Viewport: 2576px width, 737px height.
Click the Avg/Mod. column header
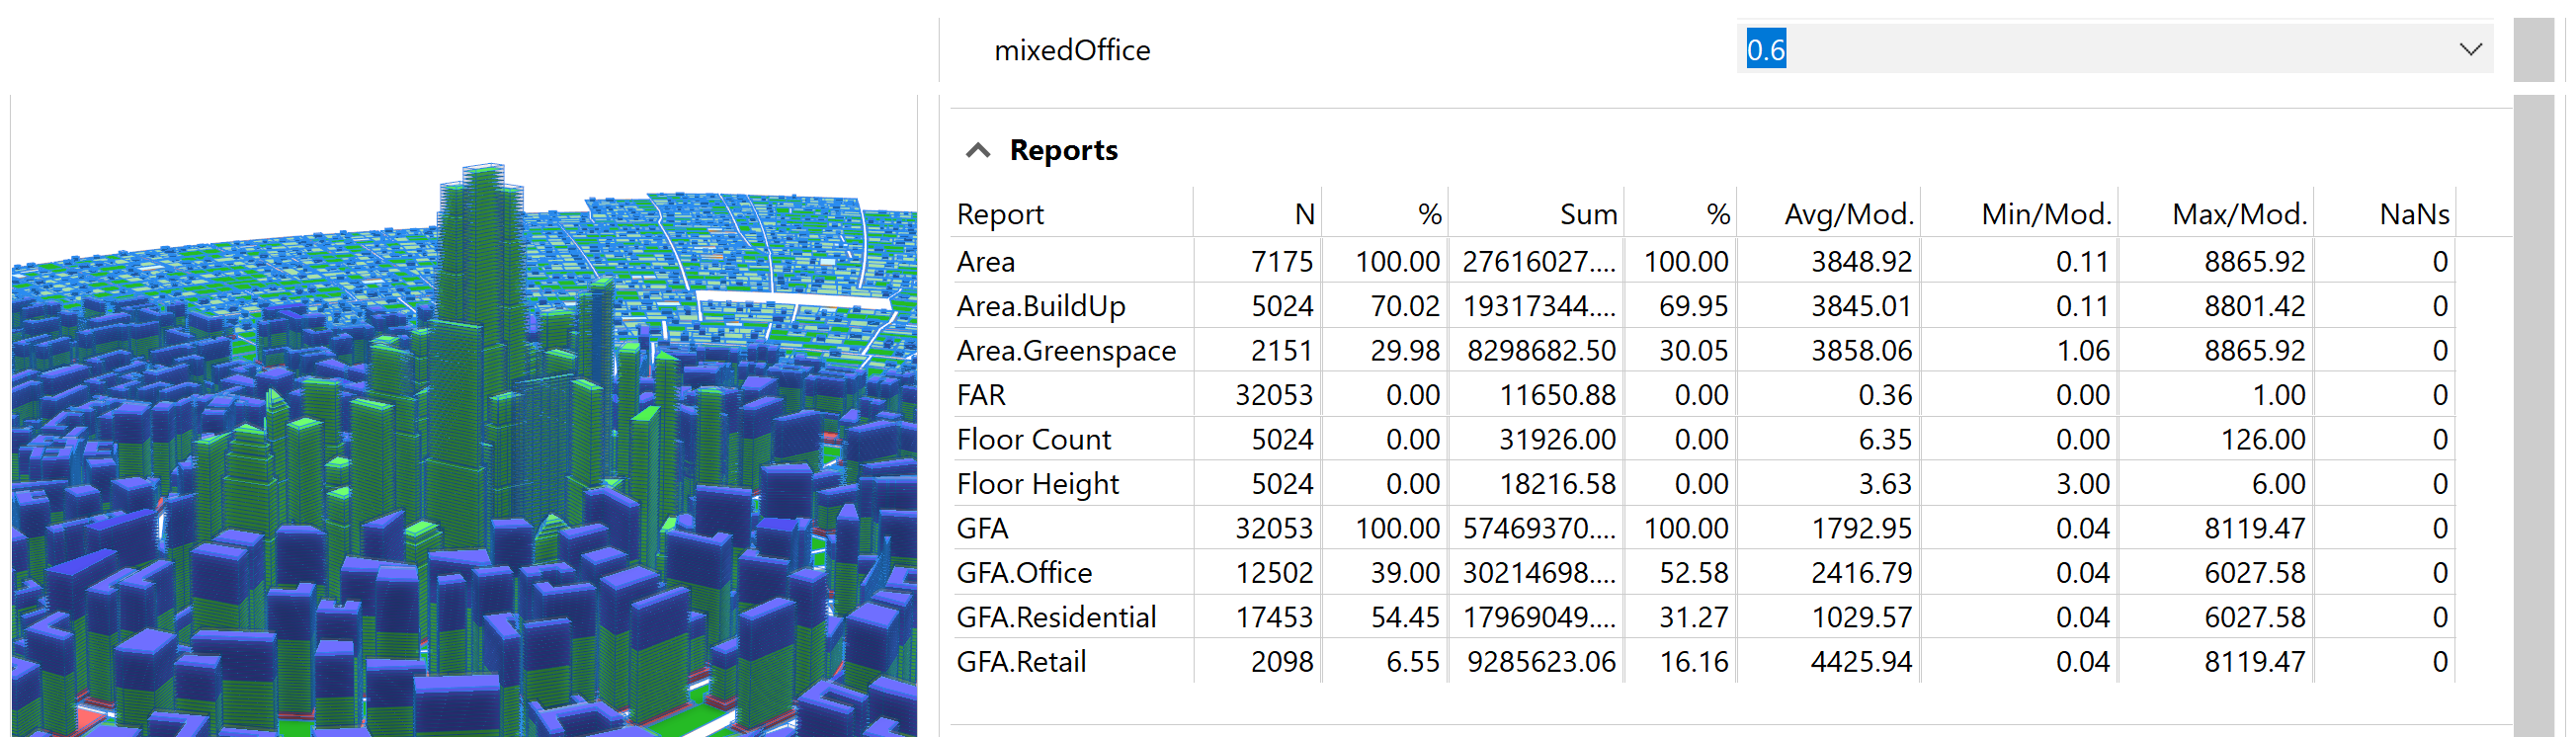pos(1848,214)
